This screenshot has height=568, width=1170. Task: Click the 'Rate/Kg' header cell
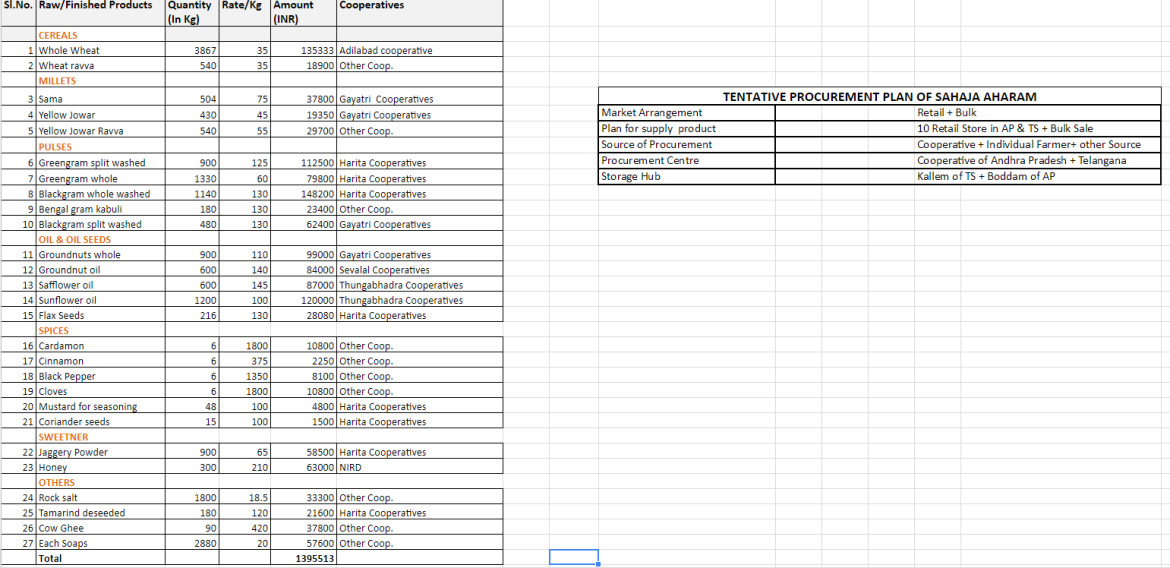click(245, 13)
